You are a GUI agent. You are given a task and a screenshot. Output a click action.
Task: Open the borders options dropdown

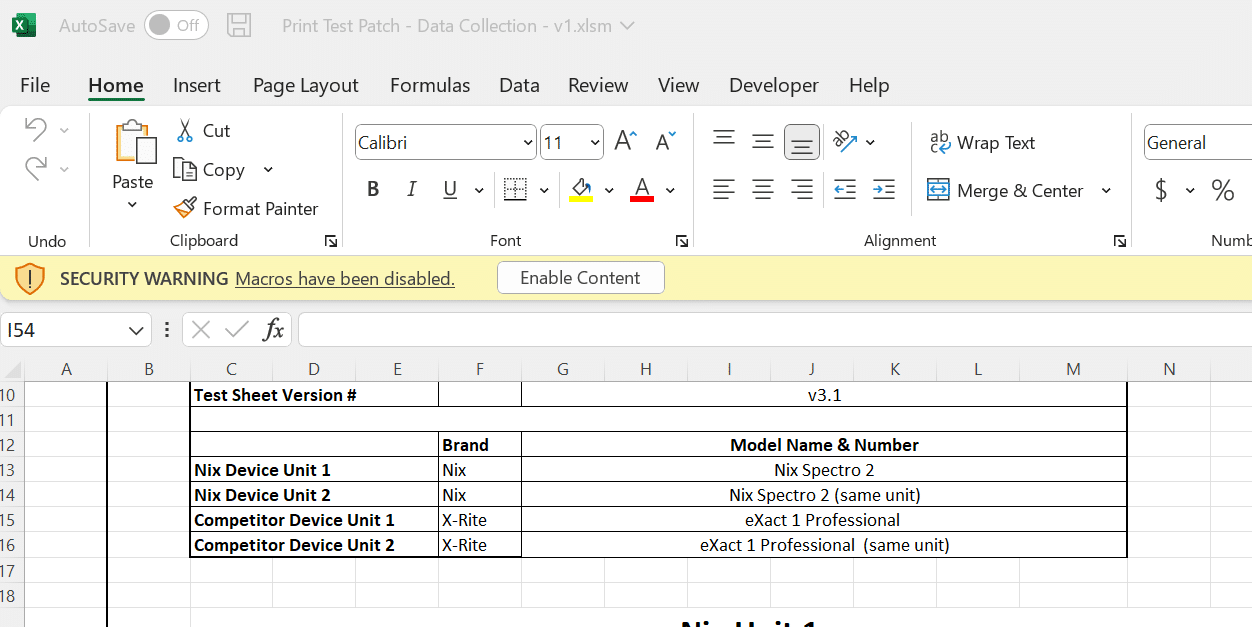coord(544,191)
